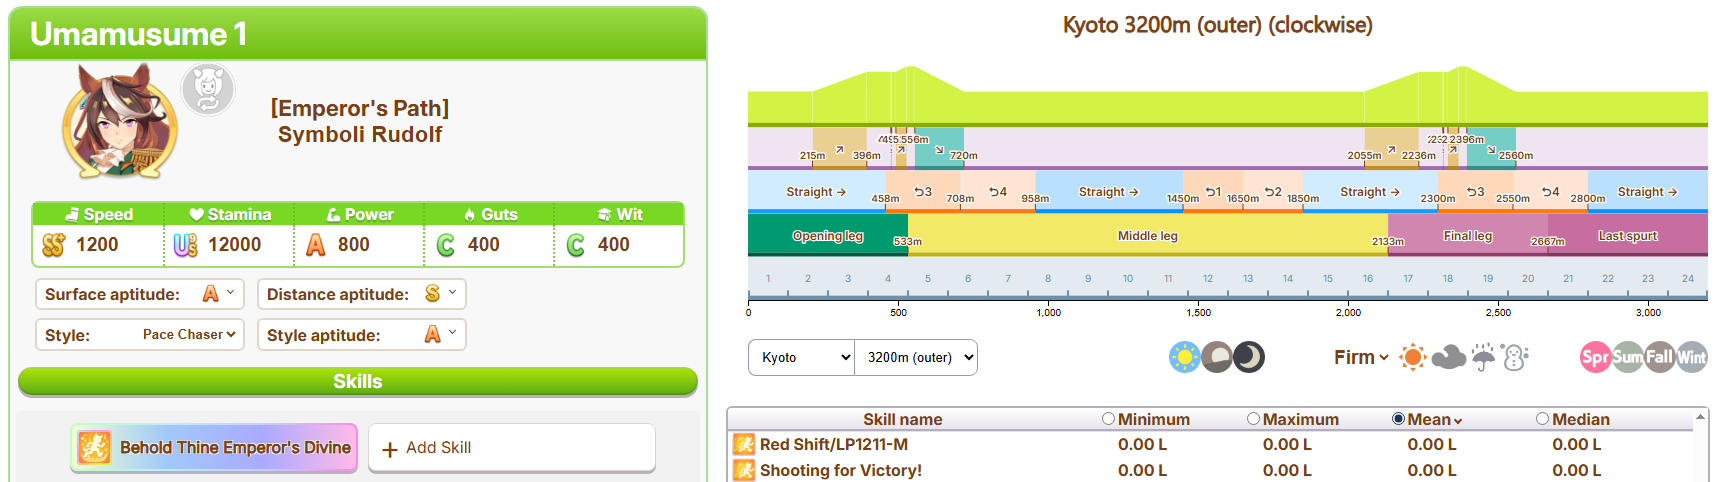The width and height of the screenshot is (1720, 482).
Task: Open the Surface aptitude dropdown
Action: (x=219, y=293)
